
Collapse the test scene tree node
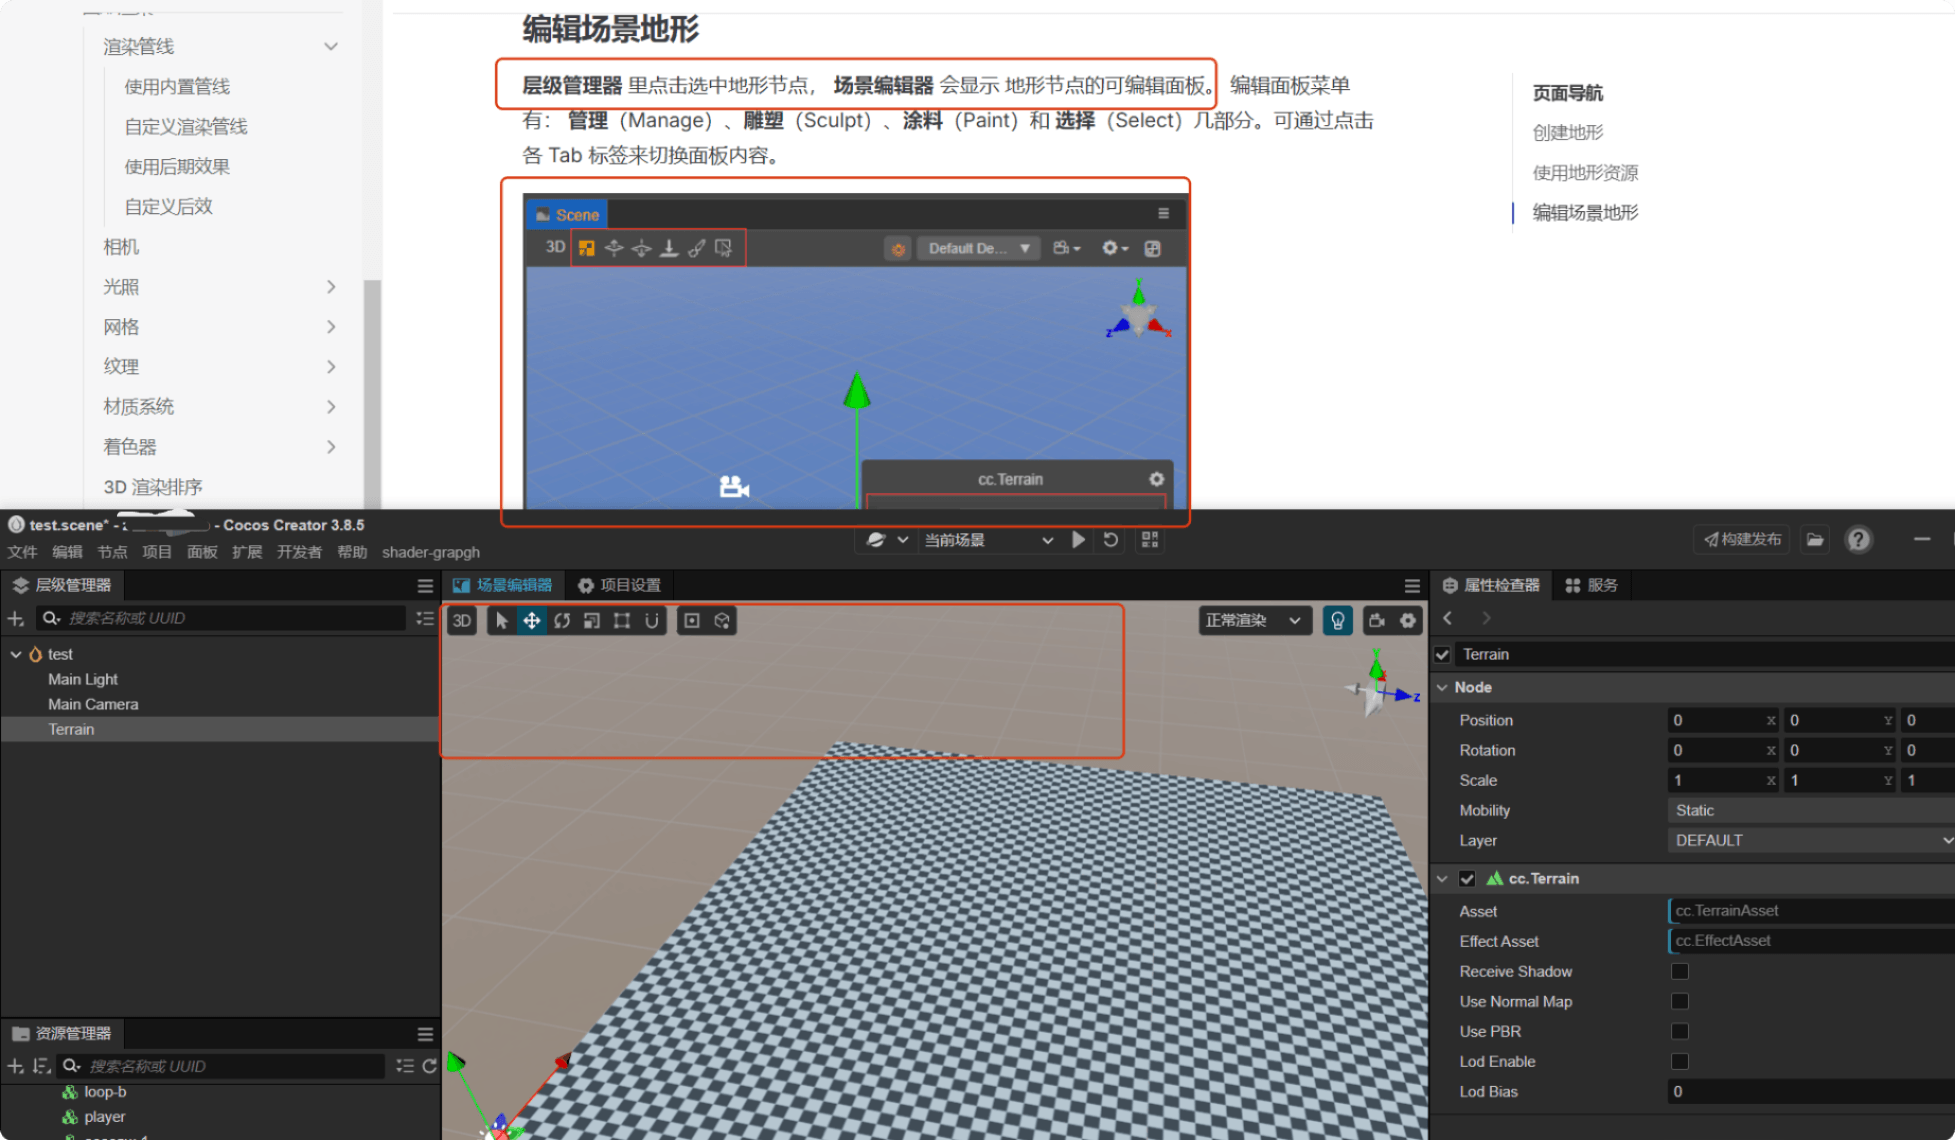pyautogui.click(x=16, y=654)
